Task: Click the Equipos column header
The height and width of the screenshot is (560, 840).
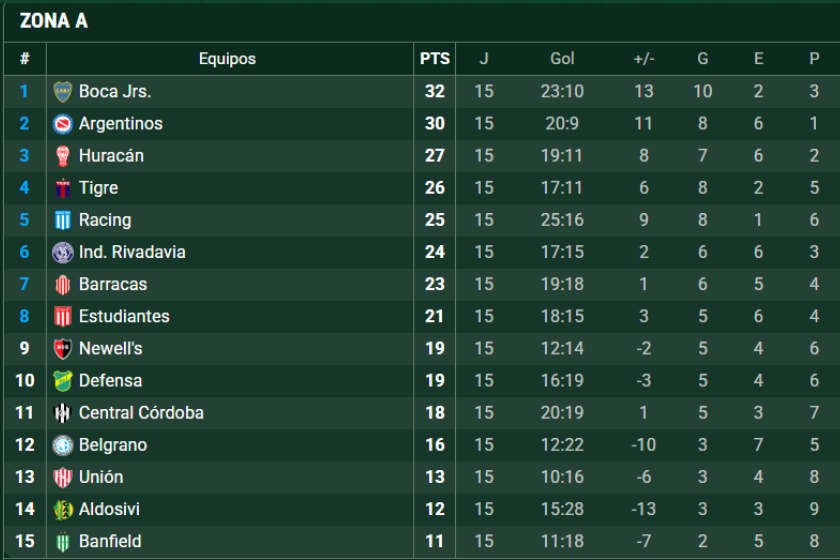Action: point(227,58)
